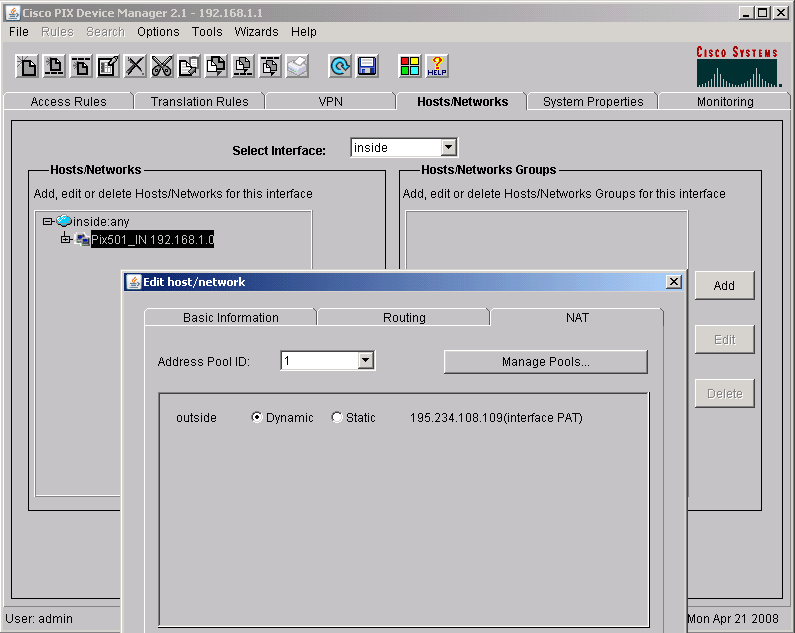The width and height of the screenshot is (795, 633).
Task: Click the inside:any cloud icon
Action: click(64, 221)
